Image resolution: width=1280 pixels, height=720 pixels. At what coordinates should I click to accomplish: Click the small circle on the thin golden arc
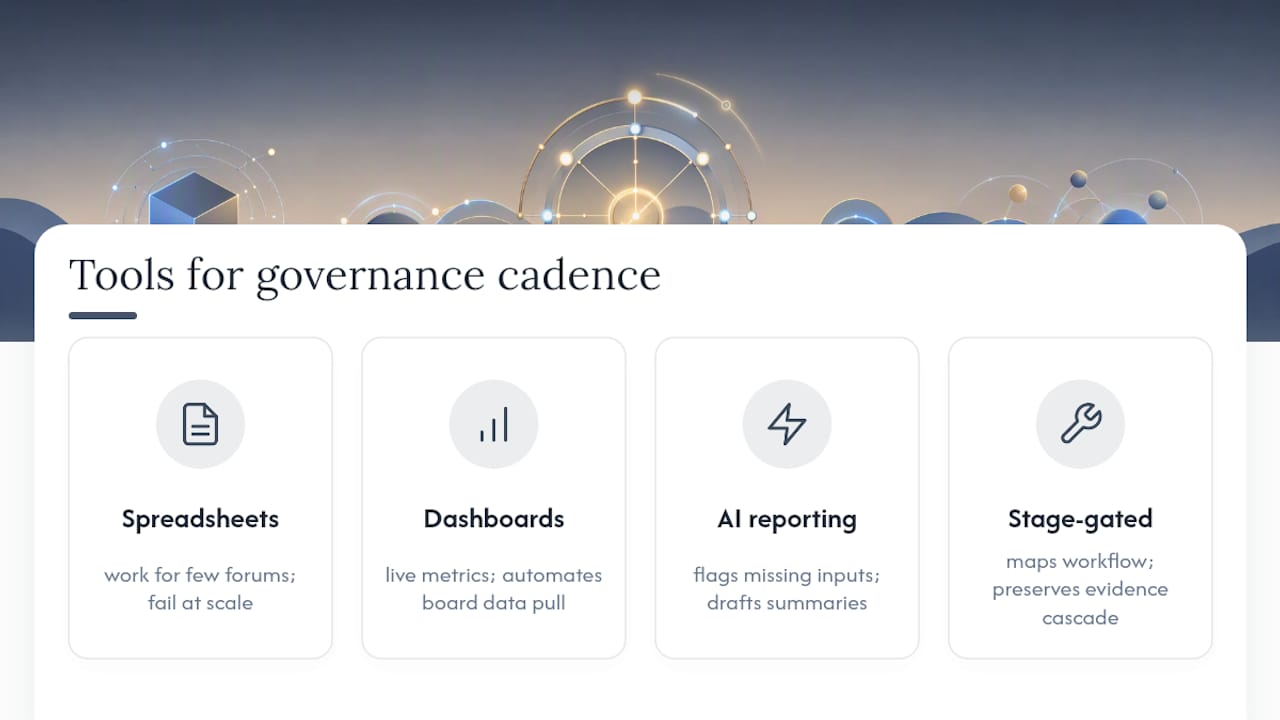click(726, 105)
